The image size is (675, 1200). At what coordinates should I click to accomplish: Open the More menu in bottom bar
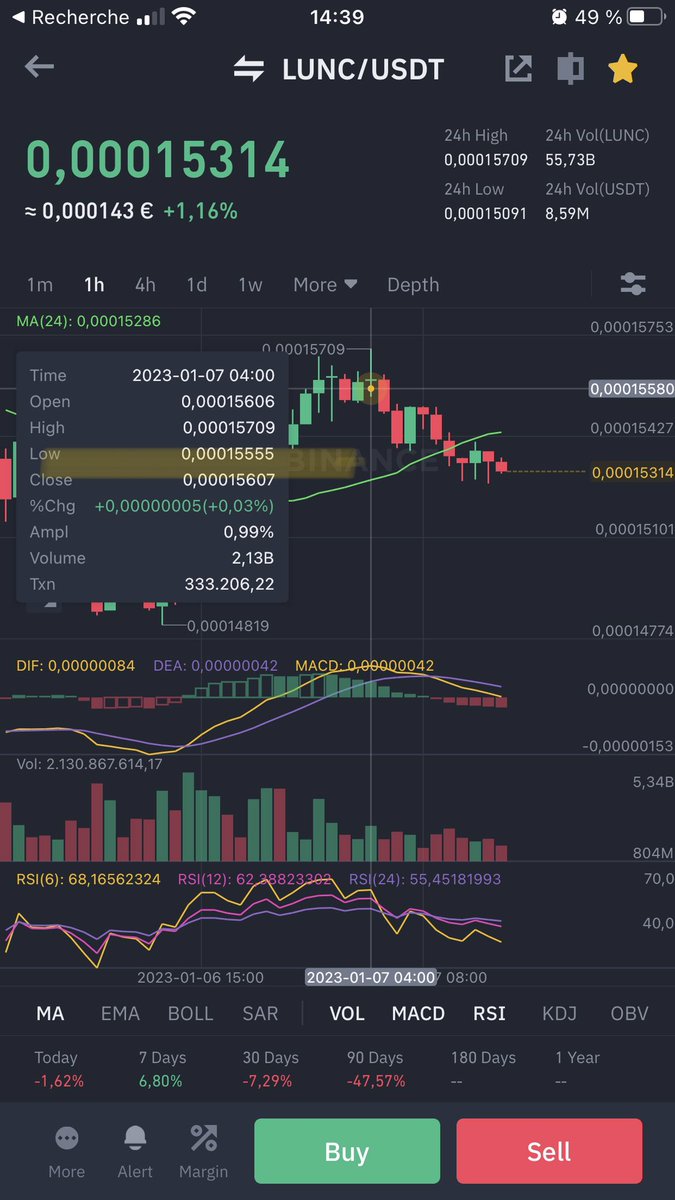click(67, 1150)
